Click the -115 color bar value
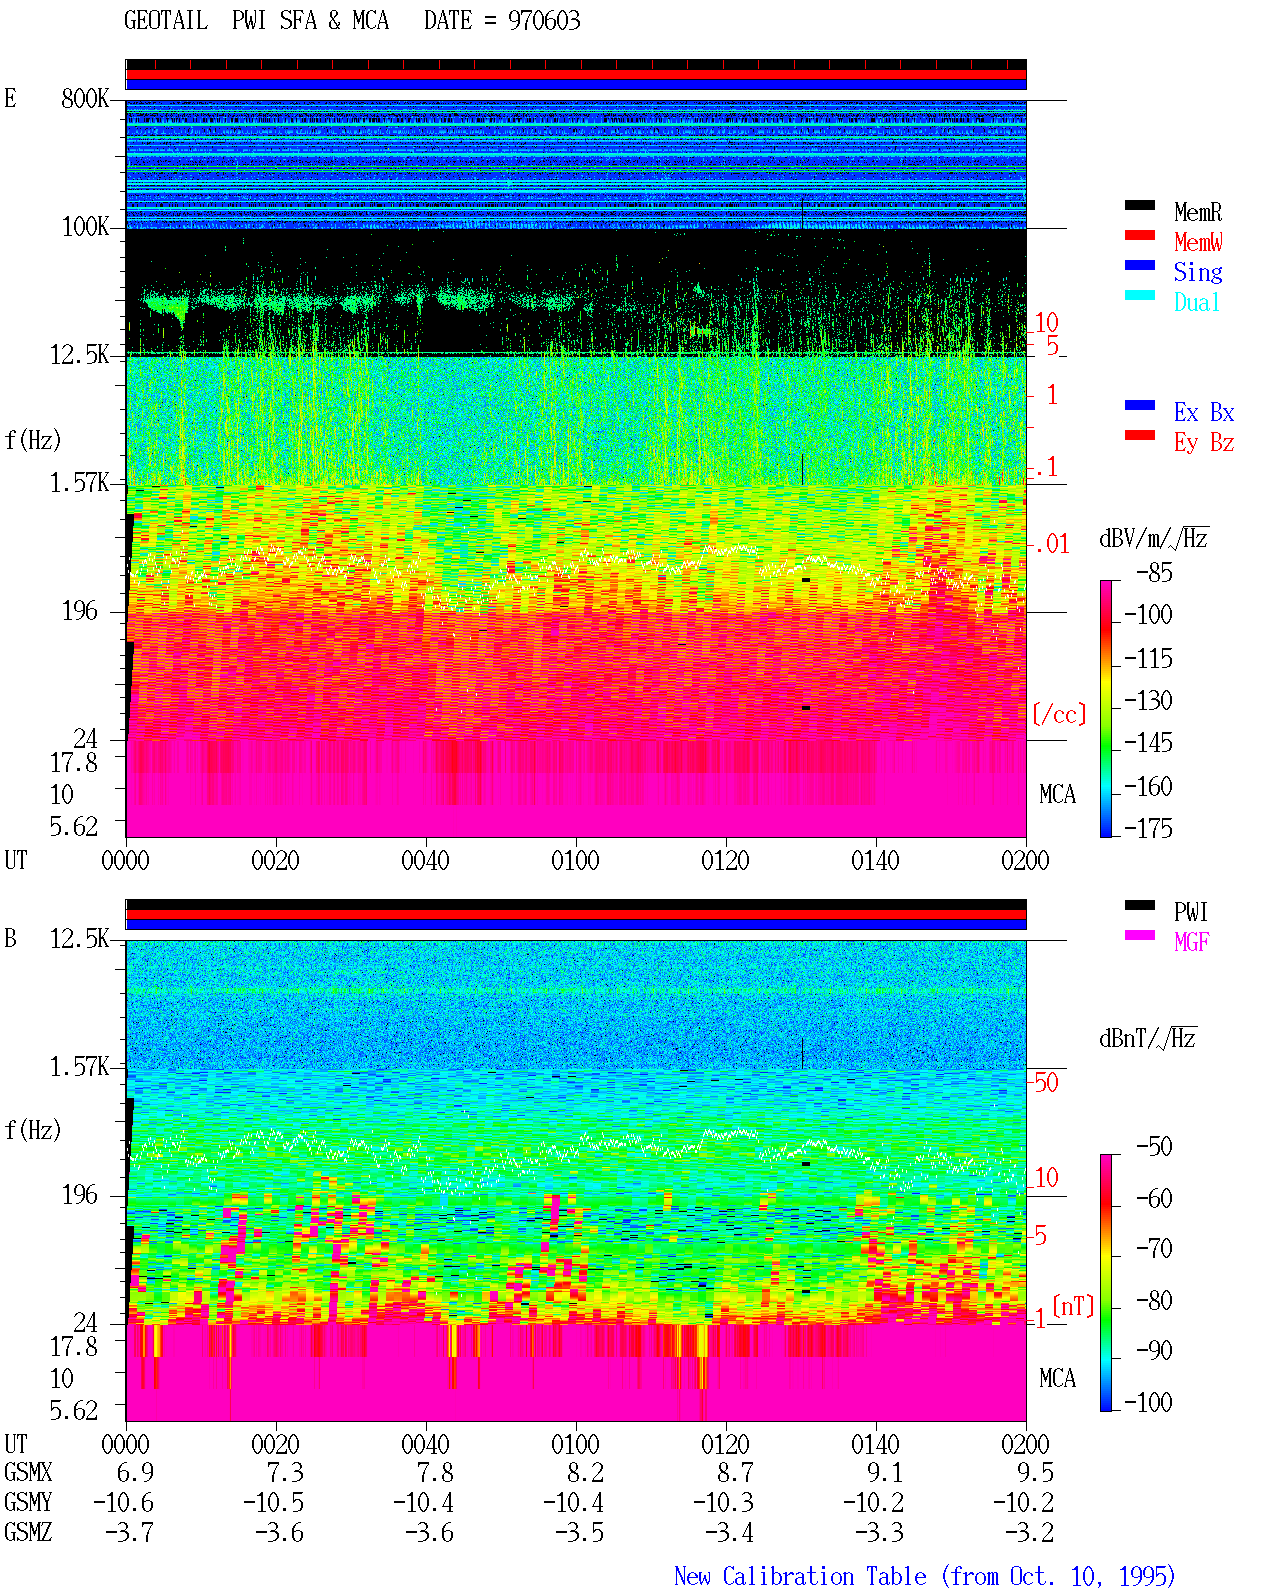Viewport: 1280px width, 1593px height. (x=1148, y=659)
